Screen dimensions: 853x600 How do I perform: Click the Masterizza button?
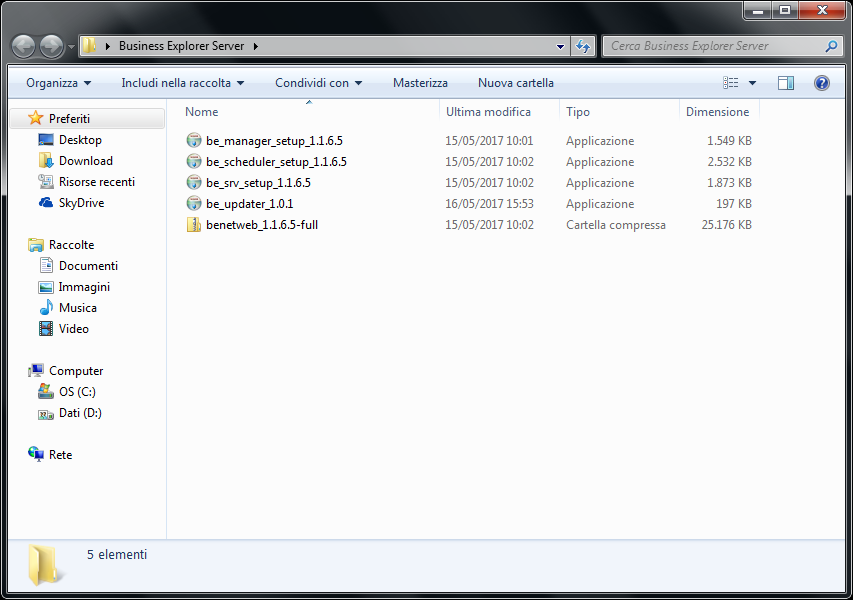pos(420,83)
